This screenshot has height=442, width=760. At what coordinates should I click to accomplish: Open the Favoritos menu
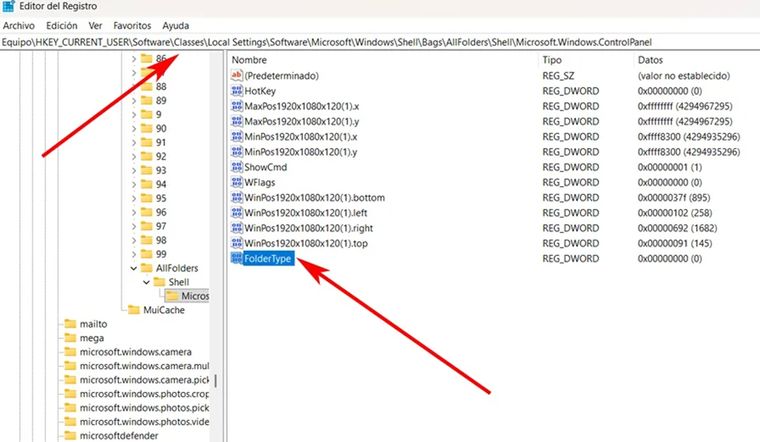click(x=133, y=25)
